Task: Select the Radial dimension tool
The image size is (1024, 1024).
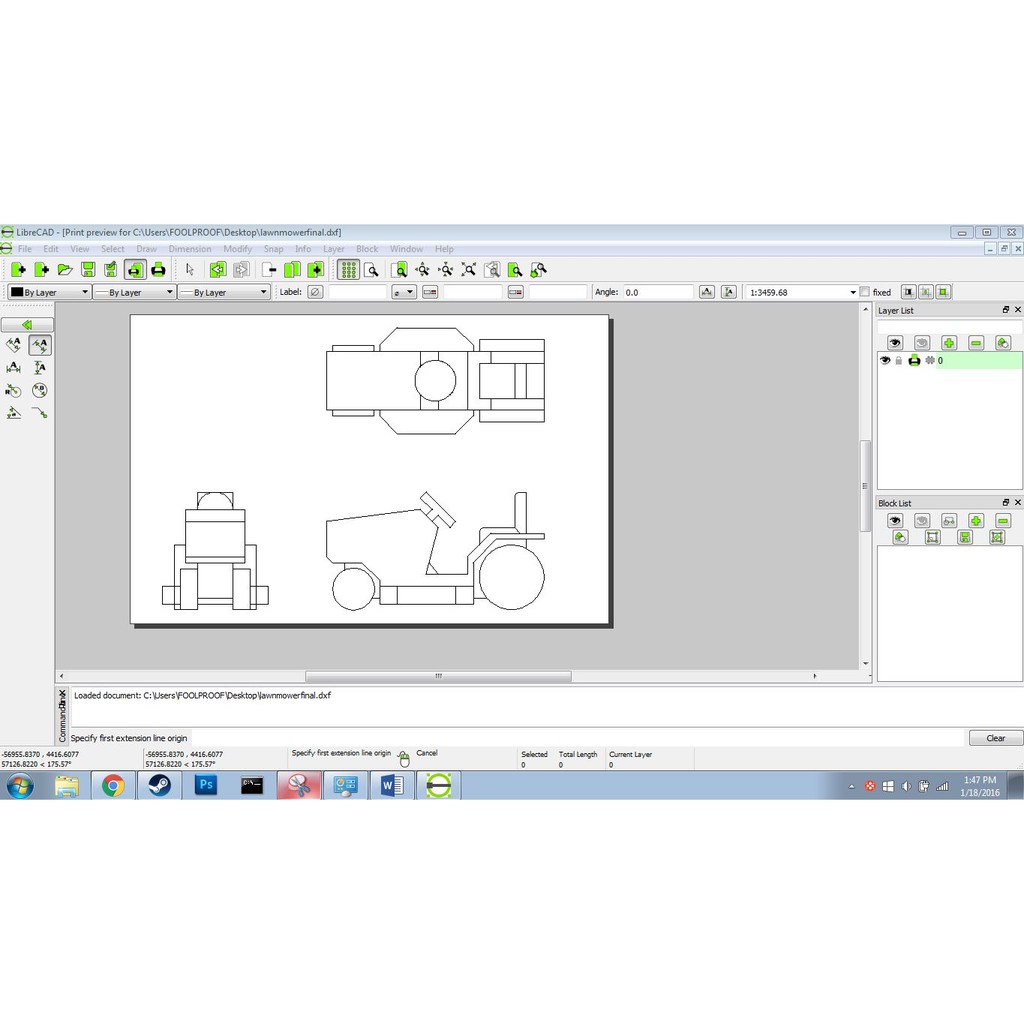Action: (x=14, y=391)
